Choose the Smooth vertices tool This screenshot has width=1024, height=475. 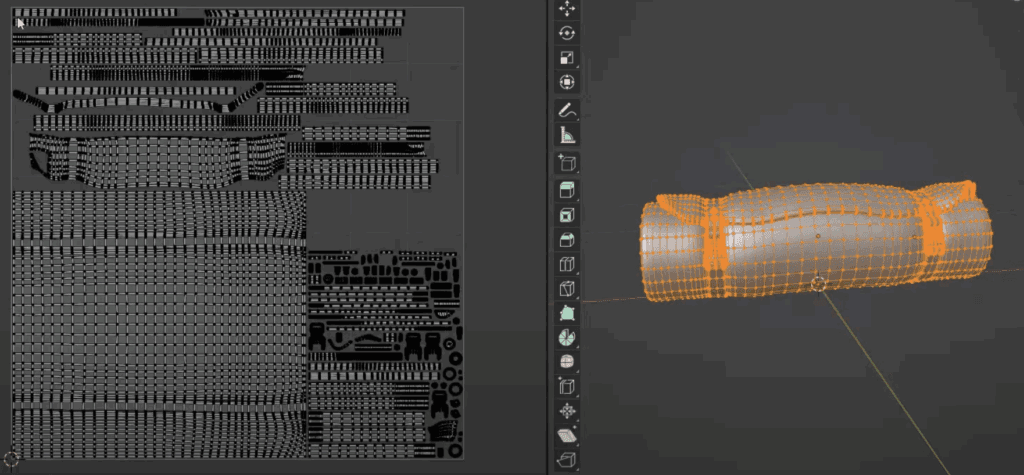[566, 362]
